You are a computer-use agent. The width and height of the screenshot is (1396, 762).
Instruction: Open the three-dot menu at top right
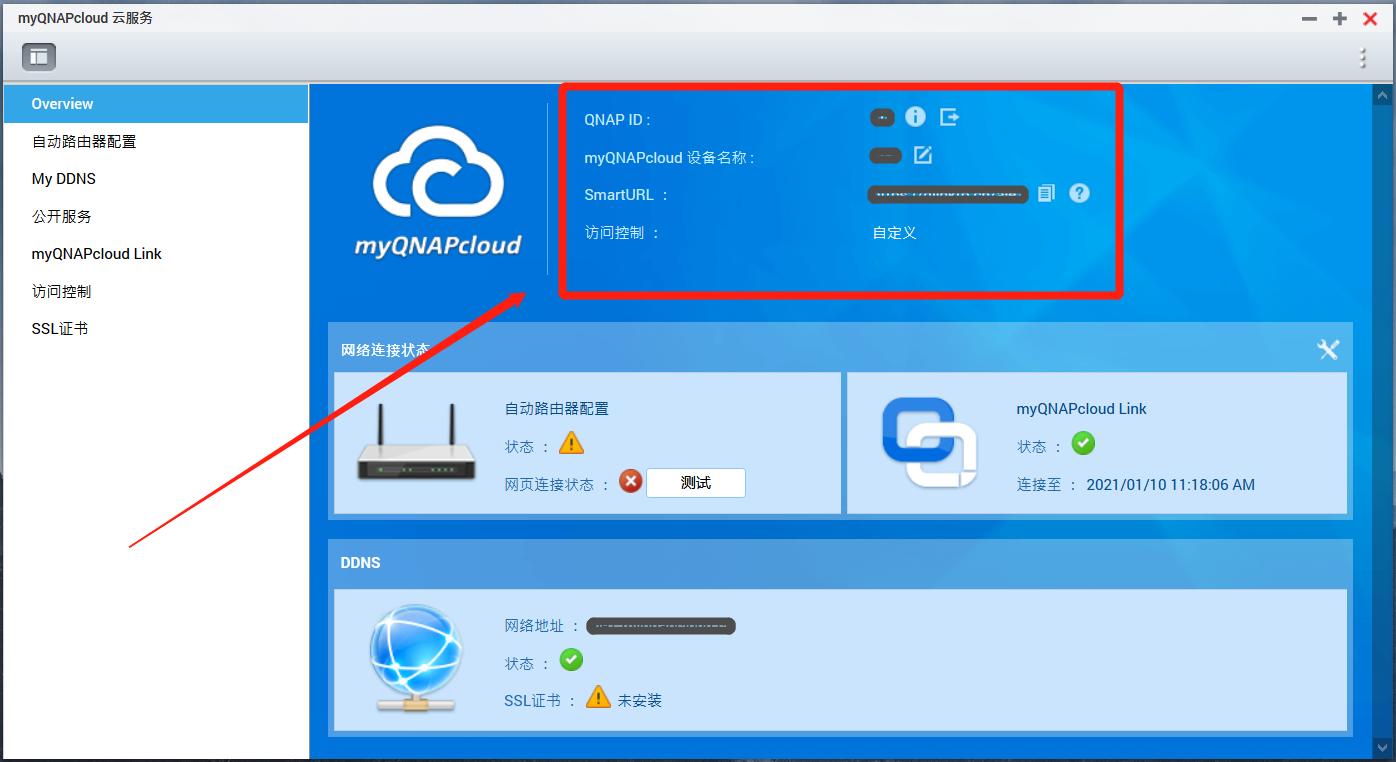coord(1362,57)
